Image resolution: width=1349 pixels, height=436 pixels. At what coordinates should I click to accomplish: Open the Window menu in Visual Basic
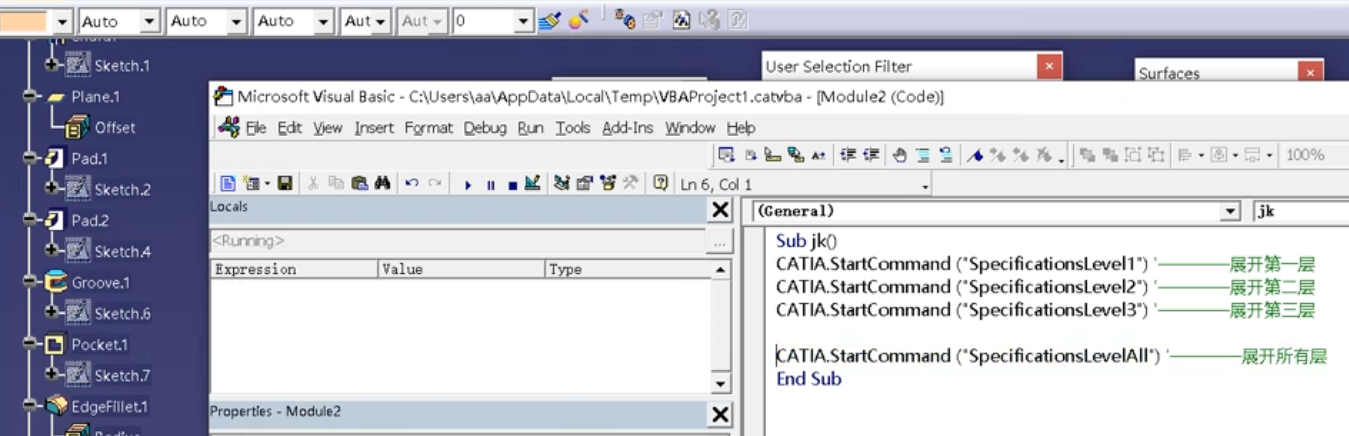point(690,128)
